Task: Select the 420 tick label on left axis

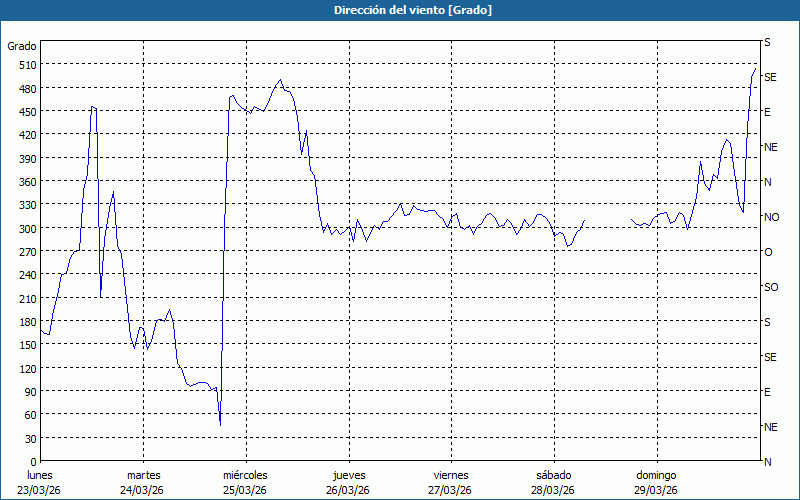Action: (x=24, y=135)
